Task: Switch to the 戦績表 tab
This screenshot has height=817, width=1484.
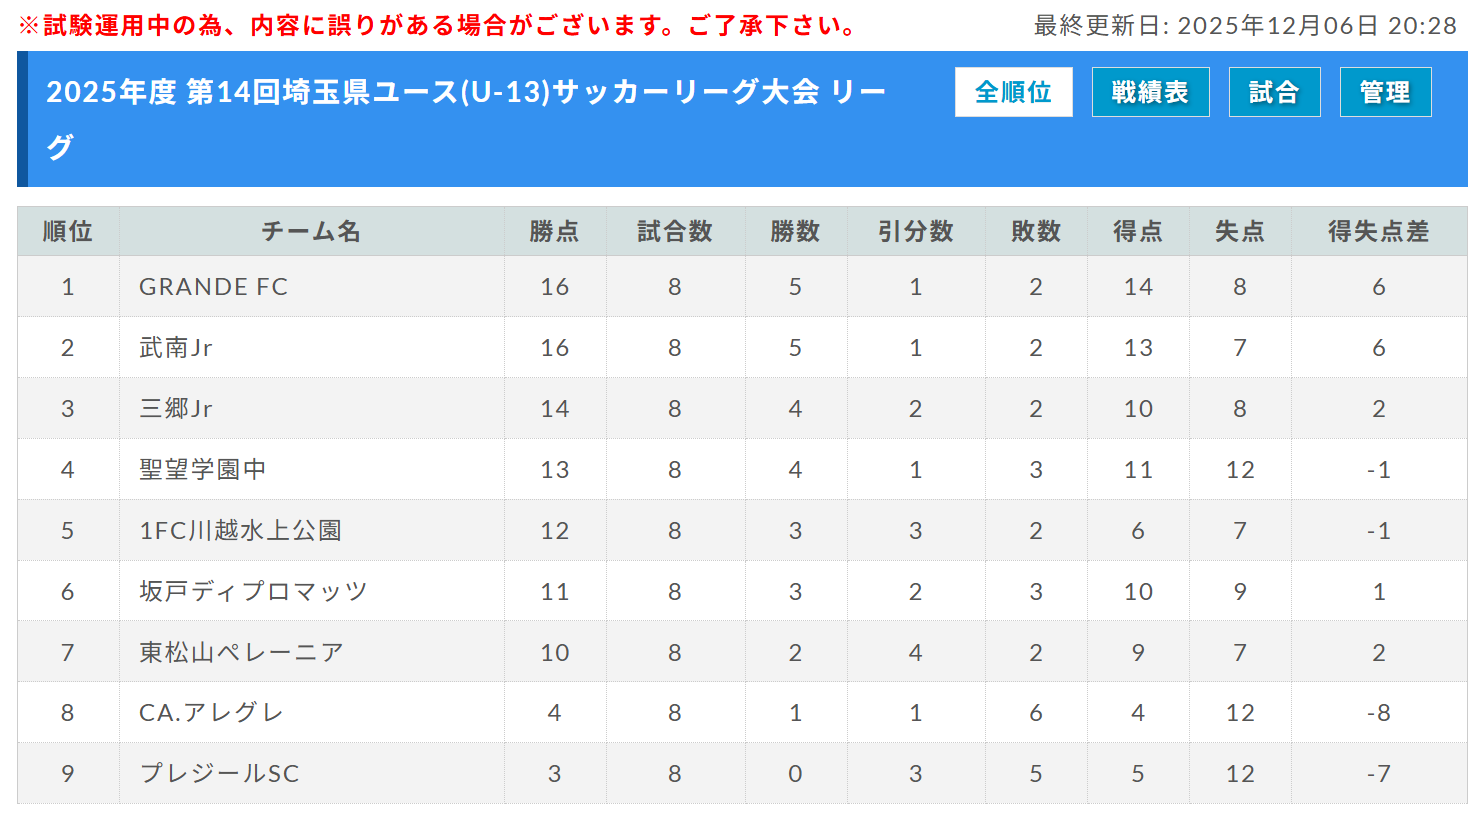Action: point(1150,92)
